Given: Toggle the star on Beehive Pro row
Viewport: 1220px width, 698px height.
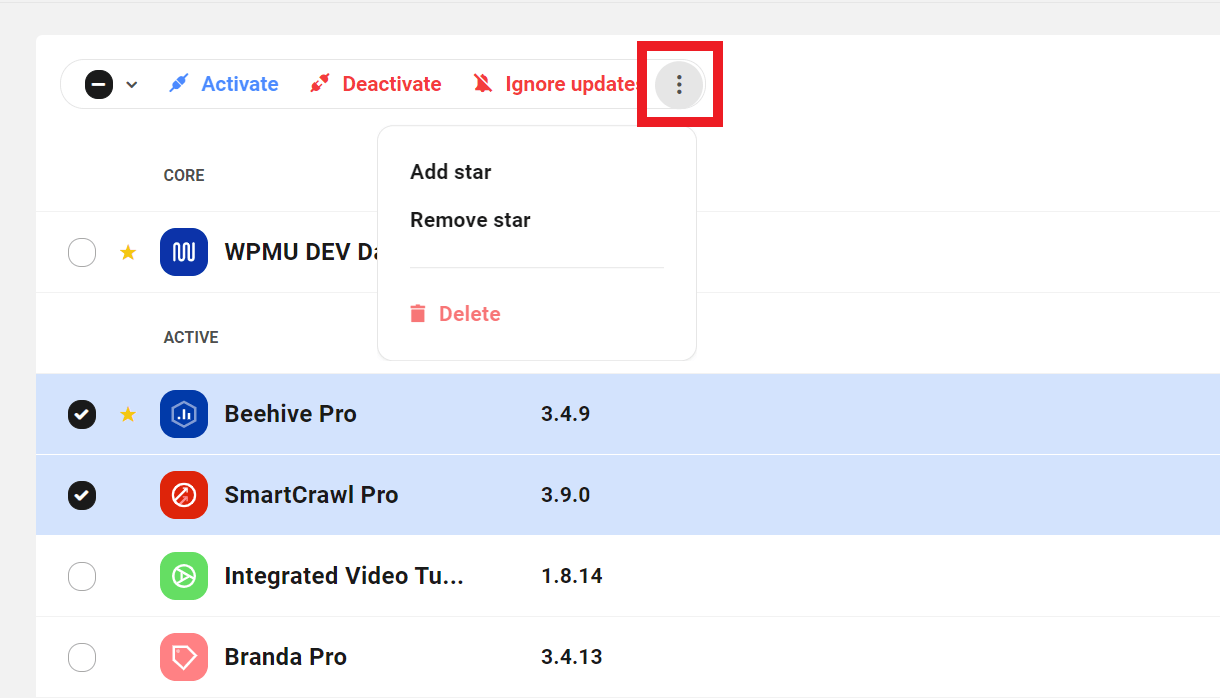Looking at the screenshot, I should 128,414.
